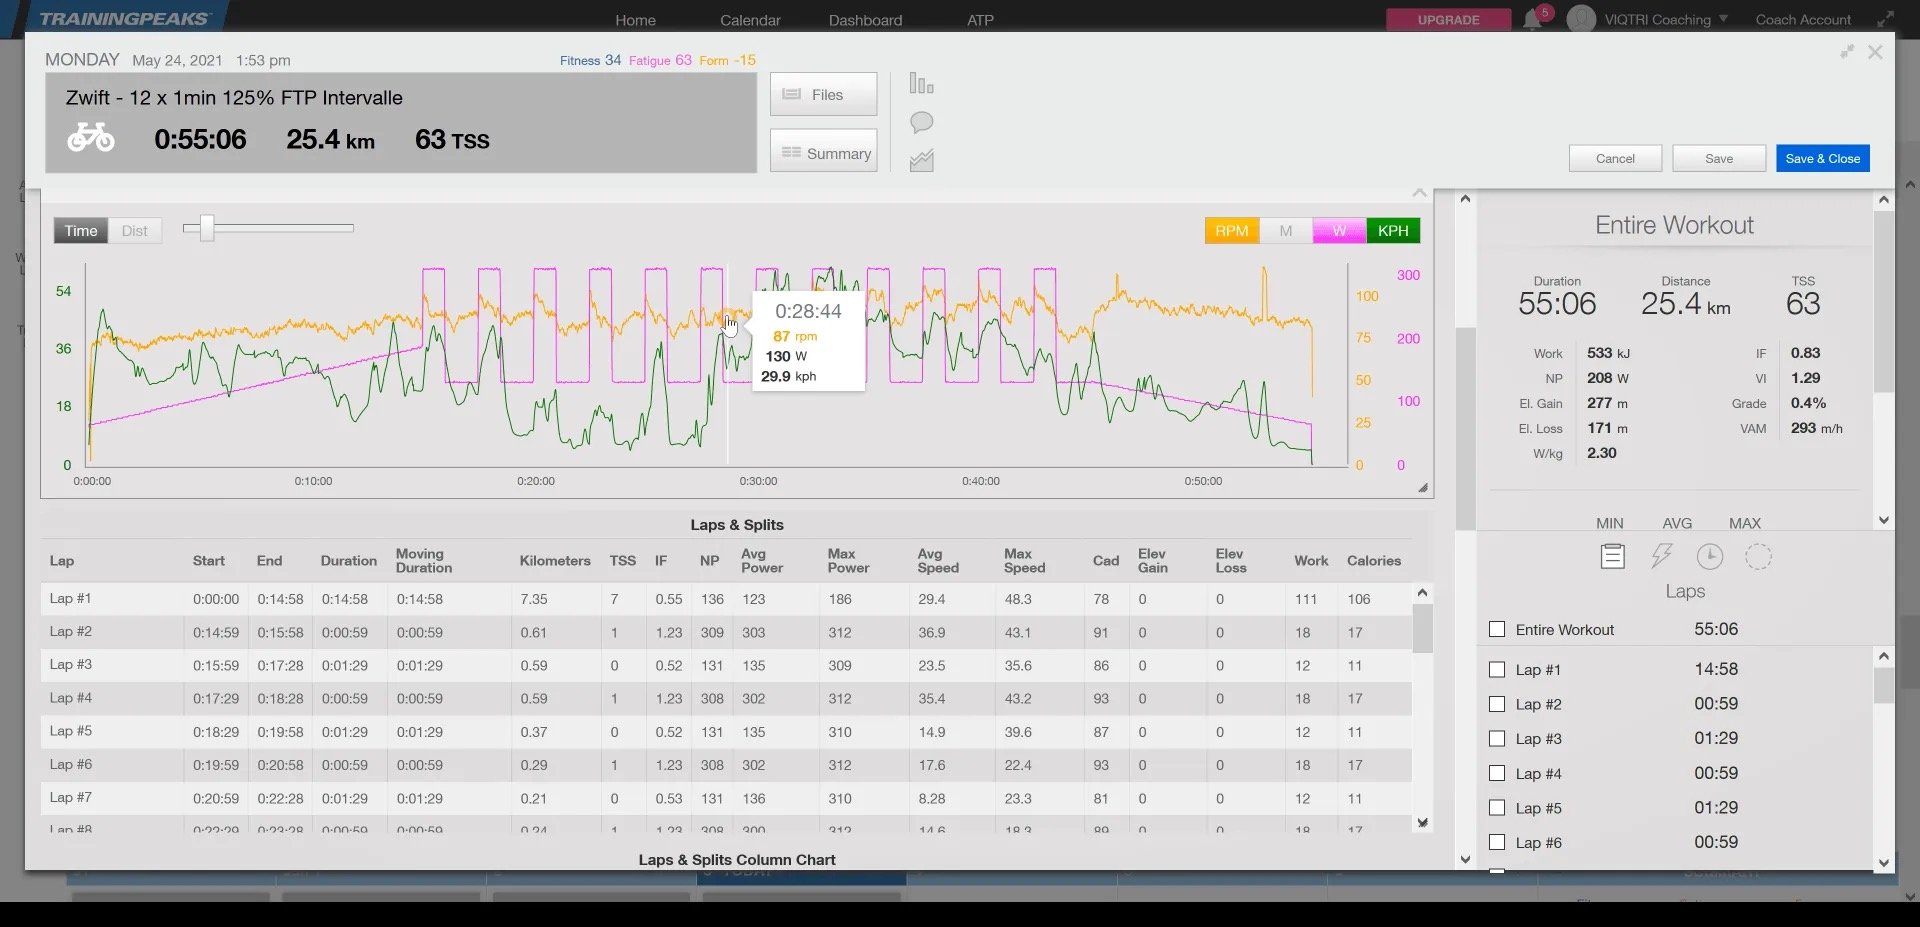Click the center panel scrollbar down arrow
The width and height of the screenshot is (1920, 927).
tap(1465, 859)
